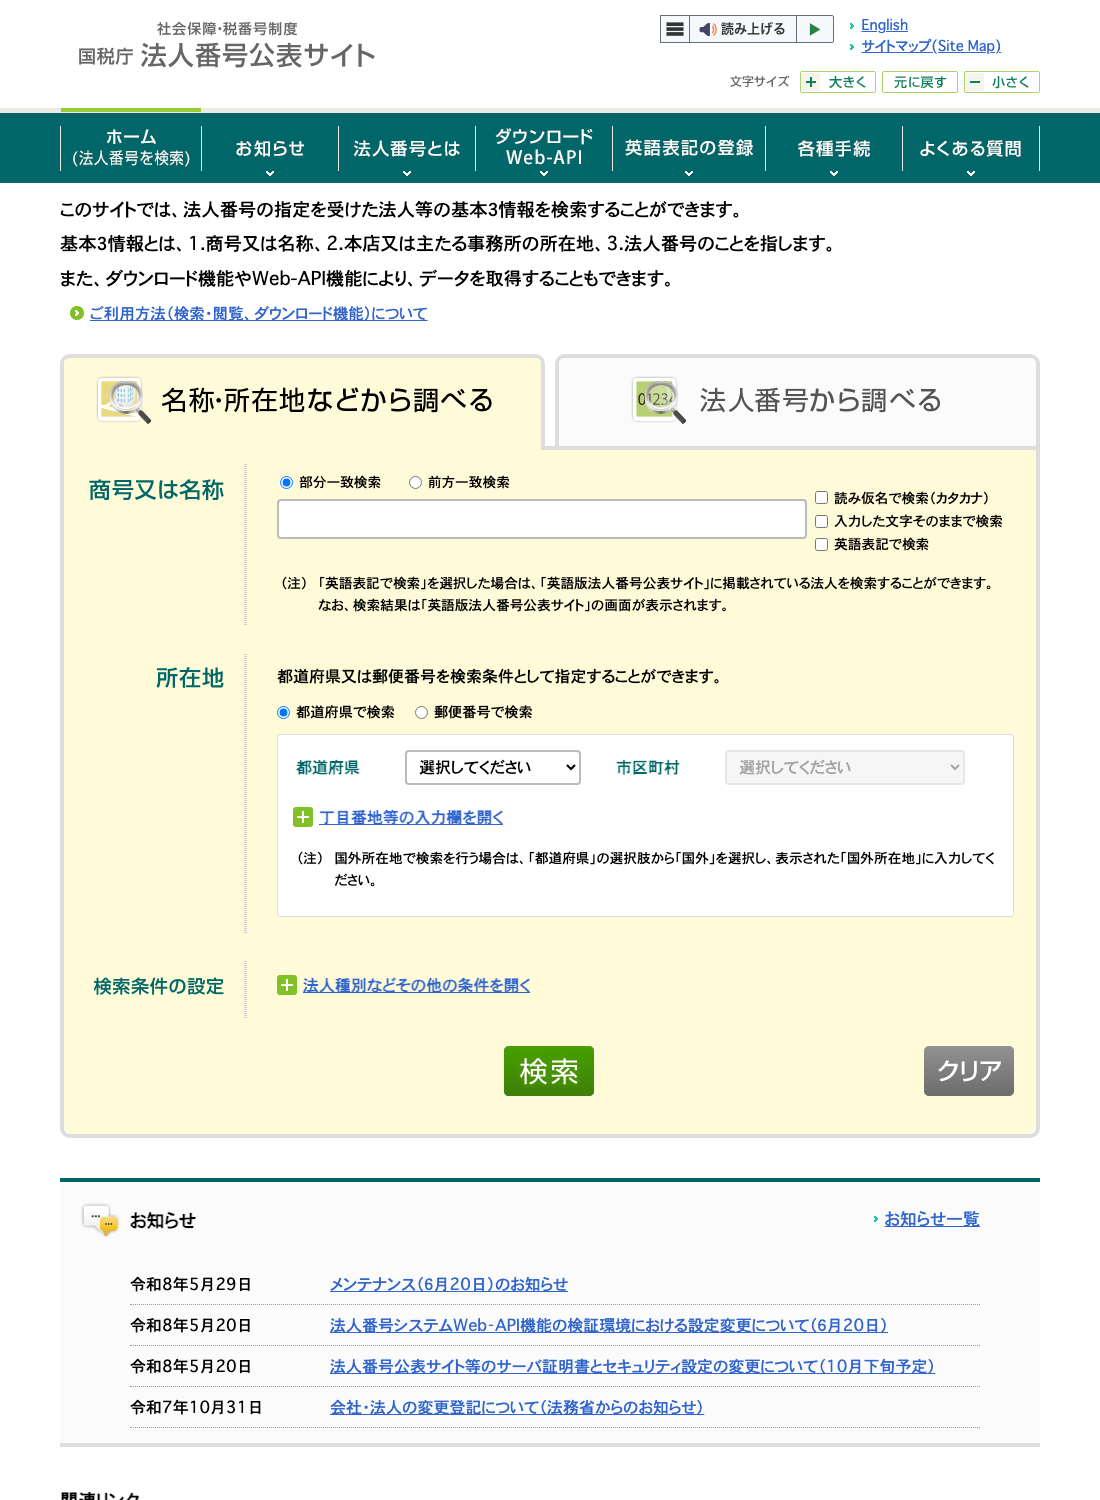Enable 英語表記で検索 checkbox
Screen dimensions: 1100x1500
(822, 545)
